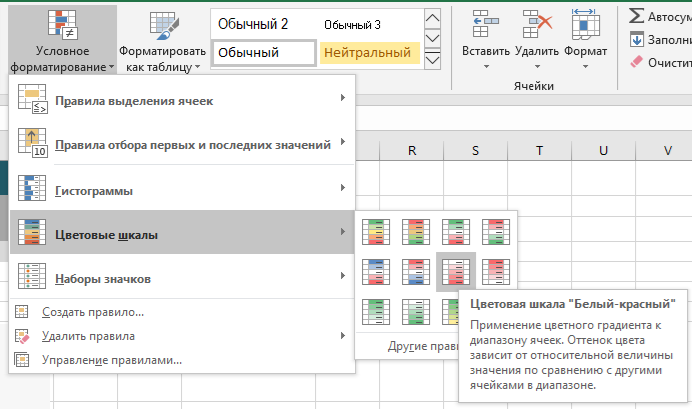
Task: Click the Очистить eraser icon
Action: click(x=637, y=61)
